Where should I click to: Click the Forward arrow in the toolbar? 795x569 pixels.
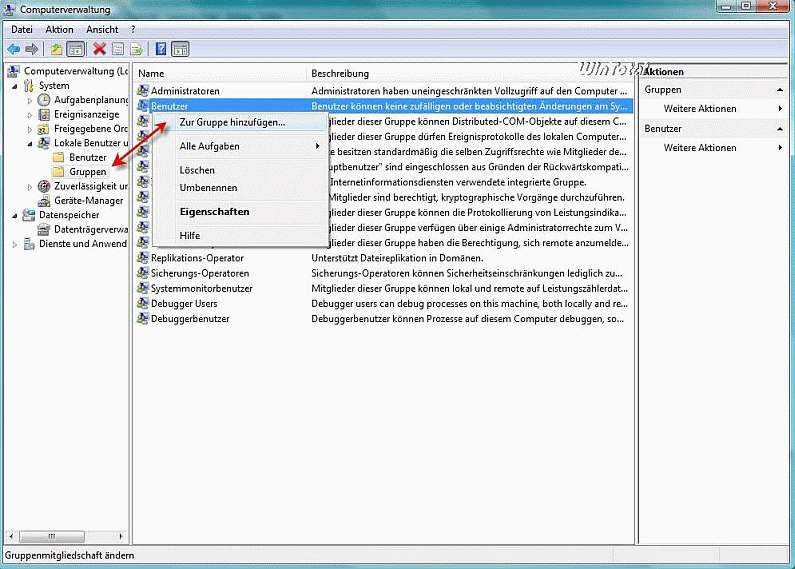[32, 49]
